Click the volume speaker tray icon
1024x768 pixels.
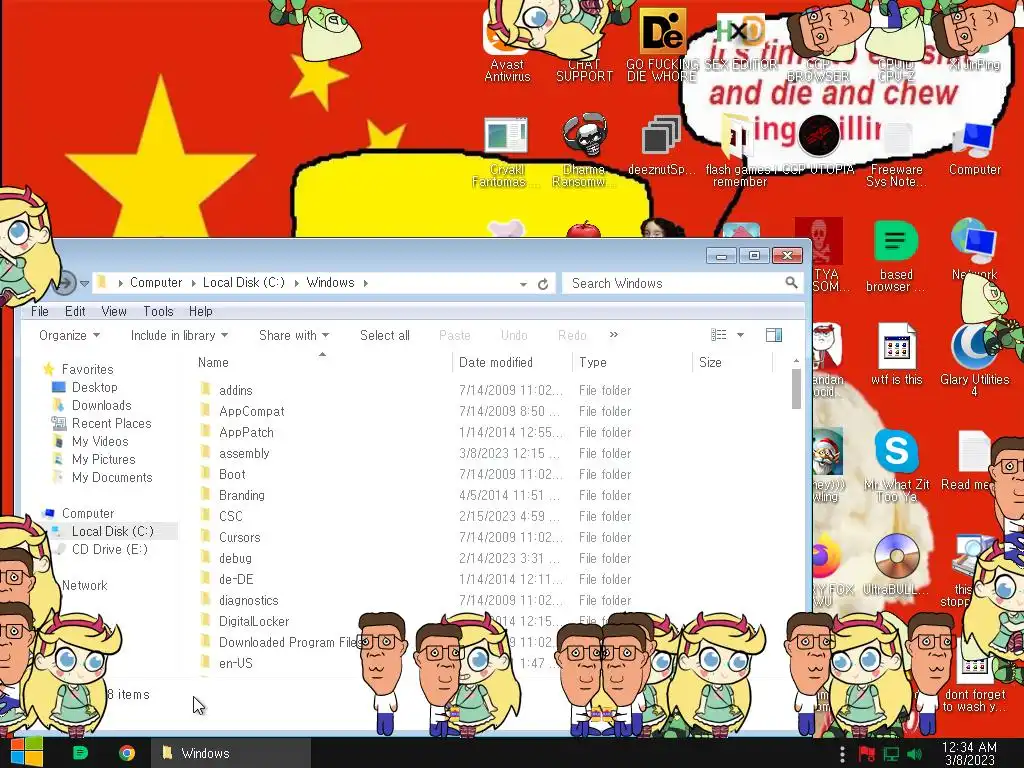coord(914,754)
